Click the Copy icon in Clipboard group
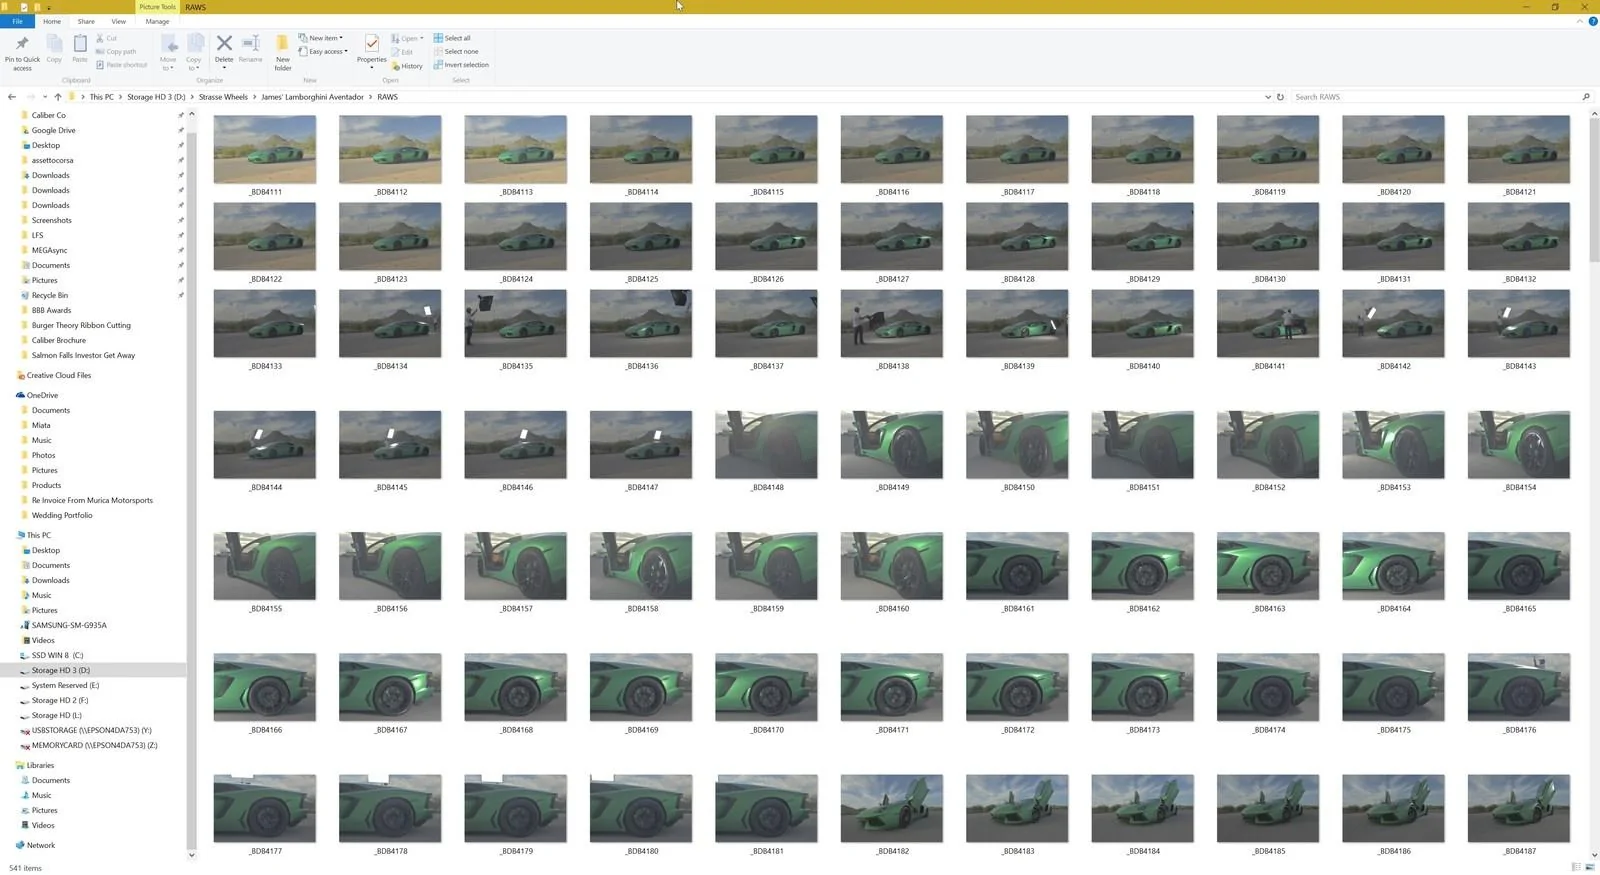Screen dimensions: 1600x875 (x=54, y=44)
